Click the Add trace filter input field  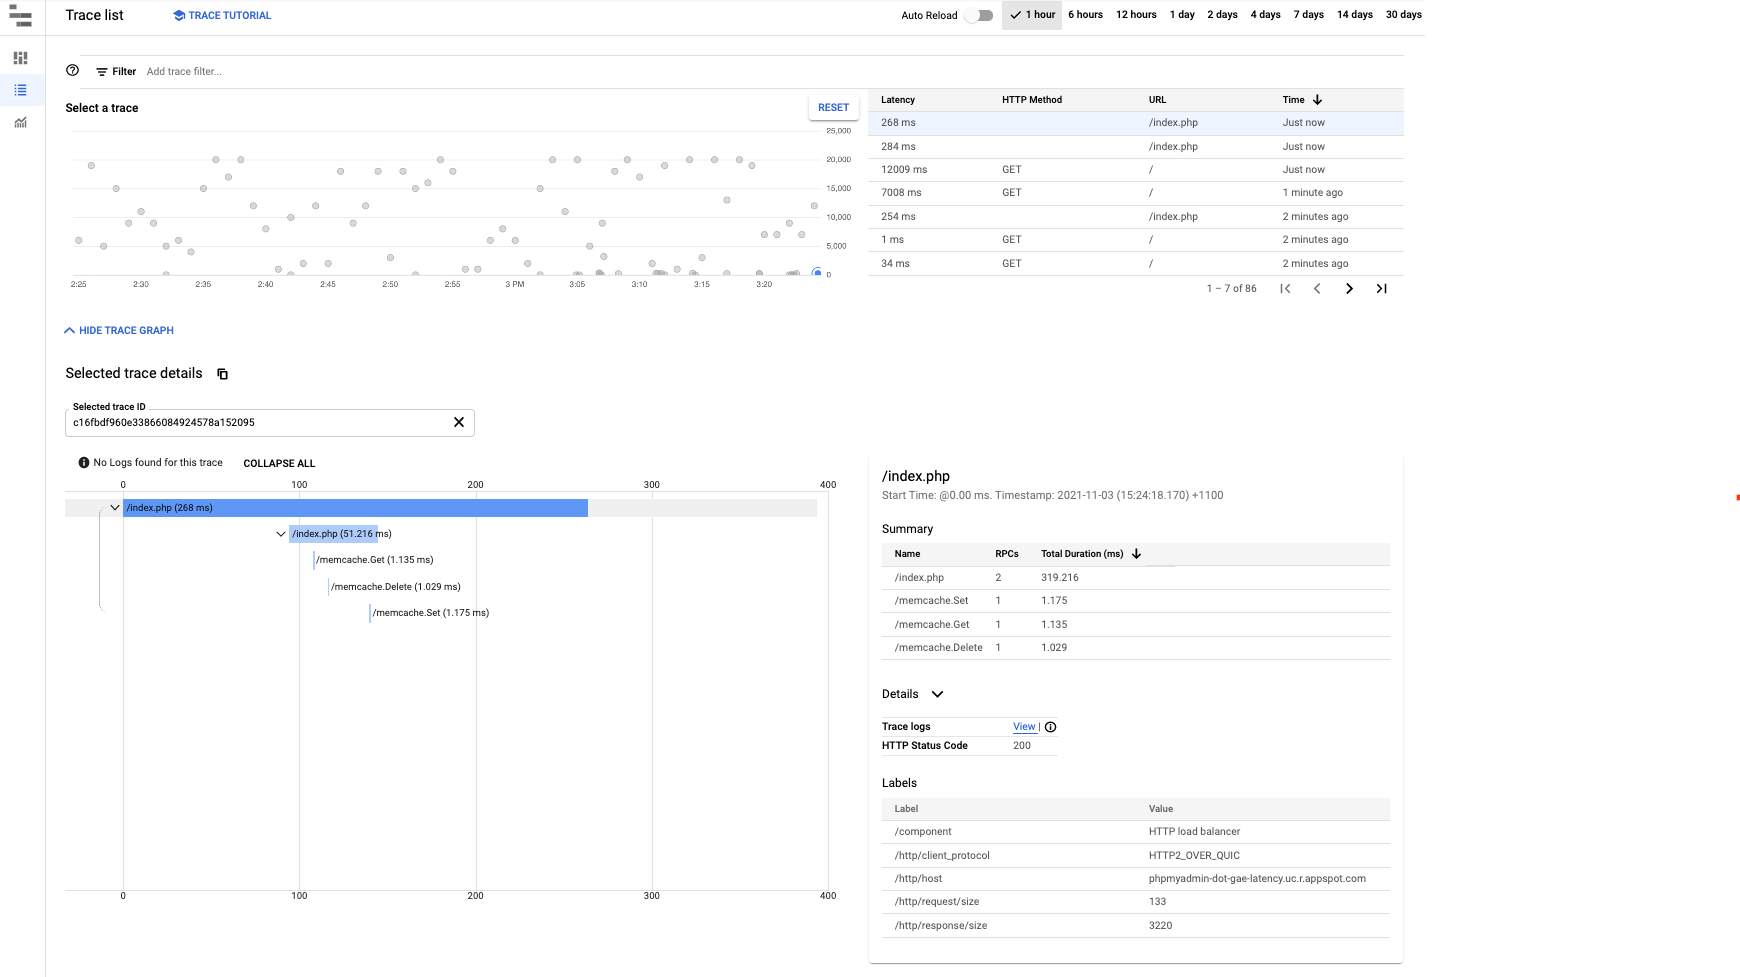(185, 71)
